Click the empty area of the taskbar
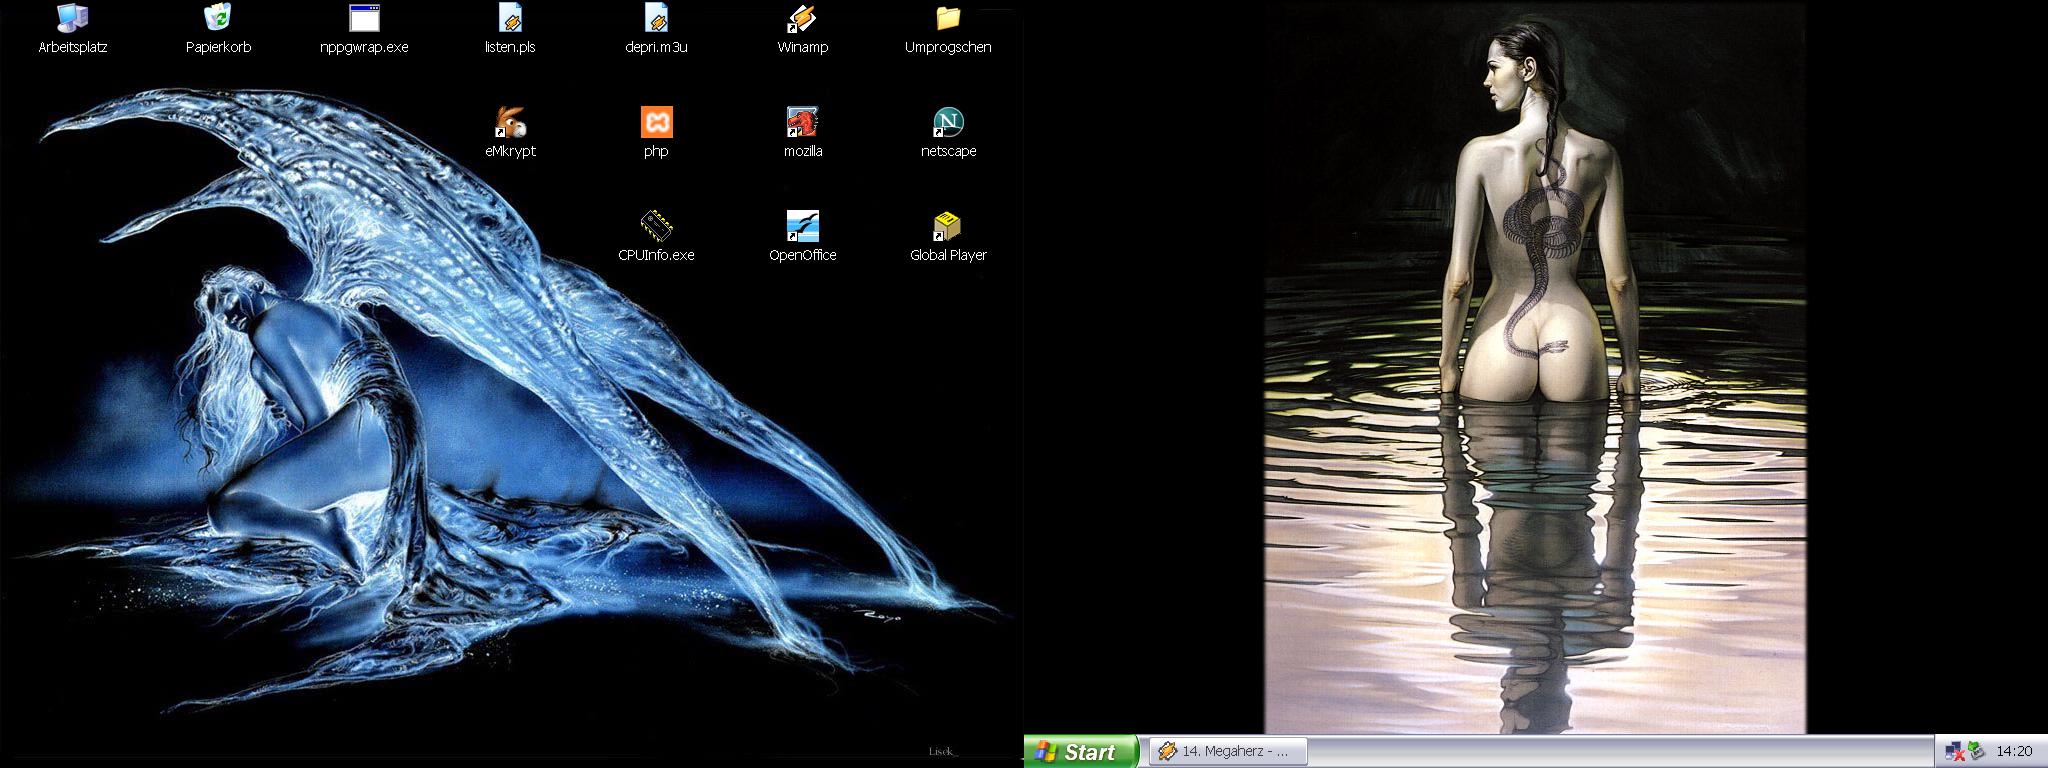Screen dimensions: 2048x768 [x=1600, y=751]
